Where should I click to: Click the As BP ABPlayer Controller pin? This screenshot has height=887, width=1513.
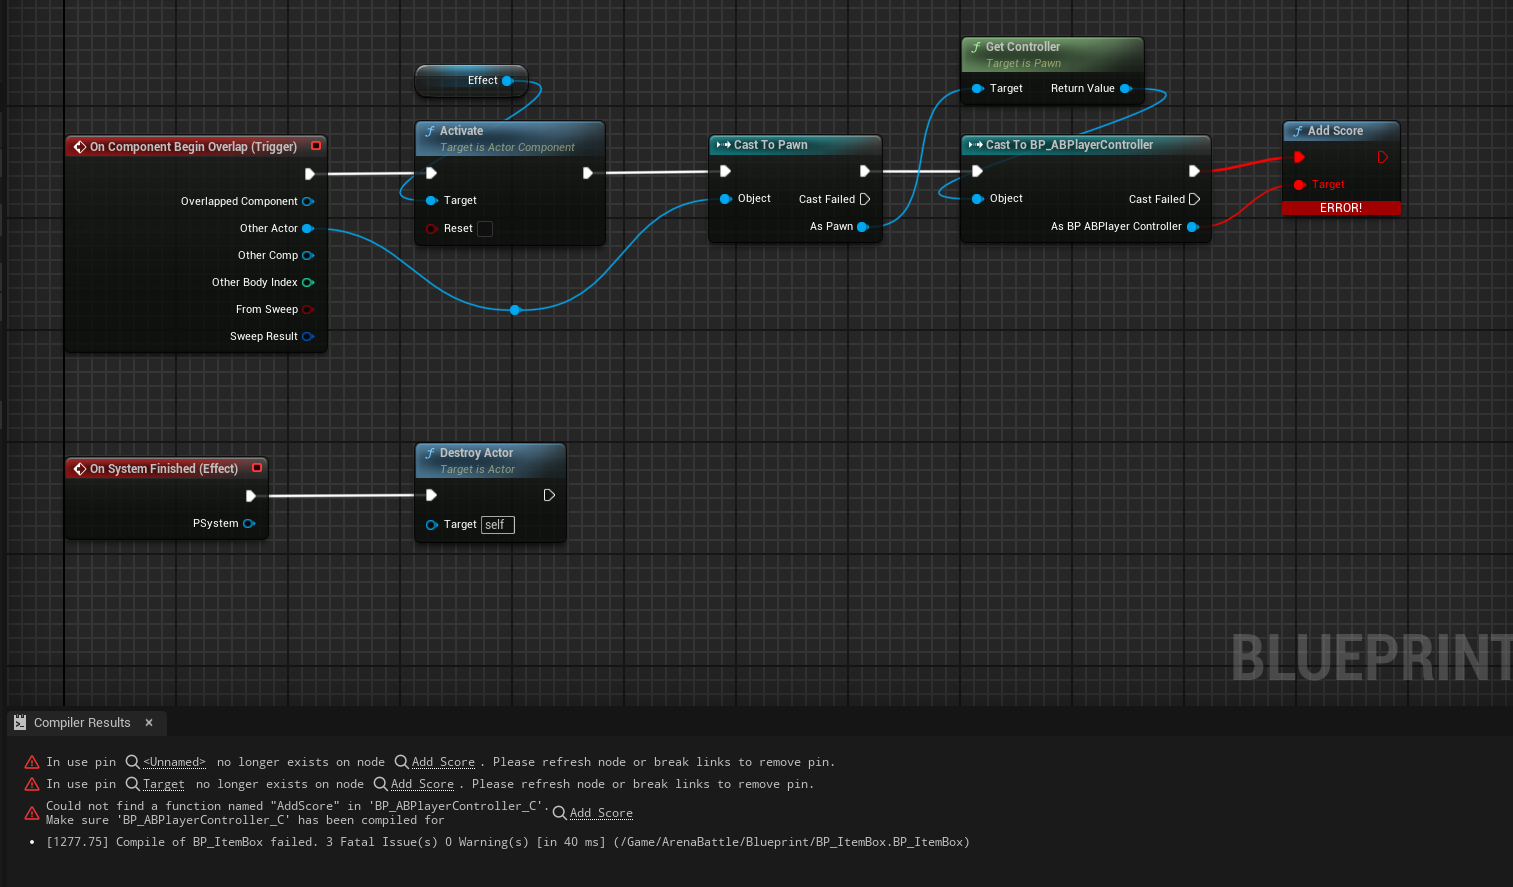pos(1193,226)
